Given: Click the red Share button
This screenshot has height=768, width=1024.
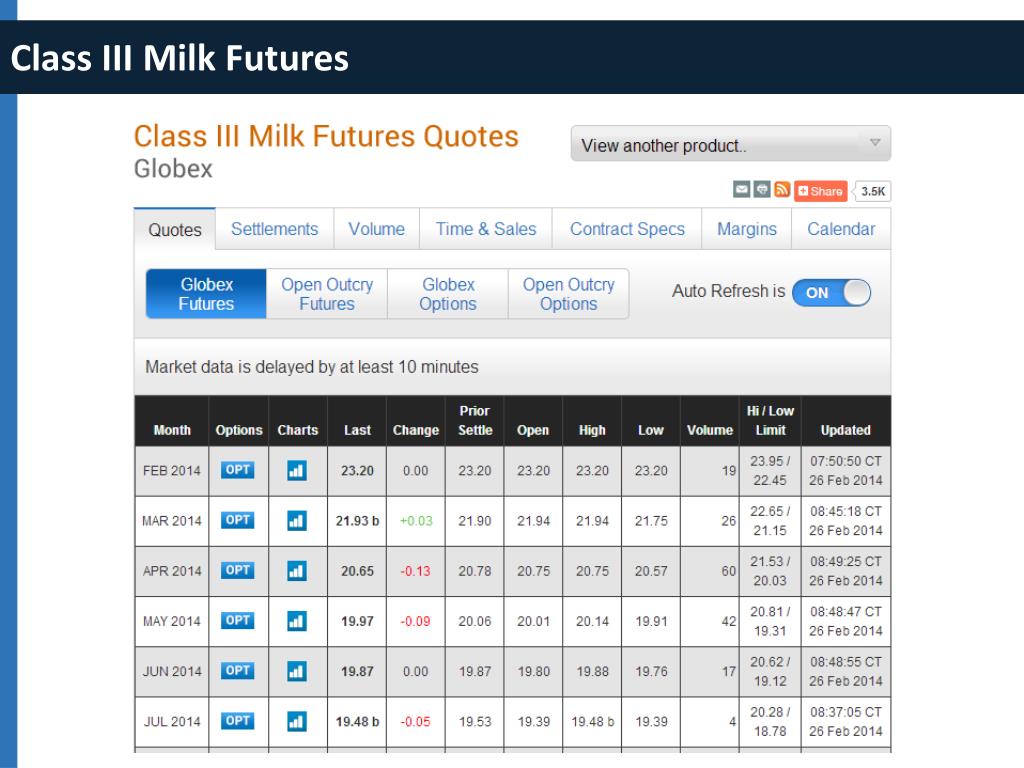Looking at the screenshot, I should coord(821,191).
